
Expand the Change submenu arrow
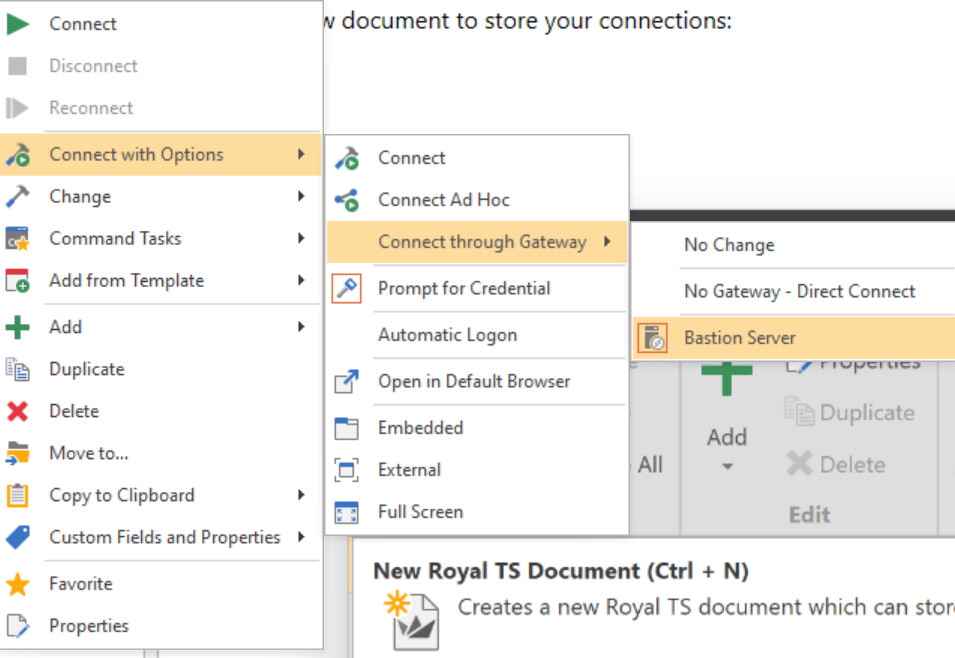pyautogui.click(x=300, y=197)
